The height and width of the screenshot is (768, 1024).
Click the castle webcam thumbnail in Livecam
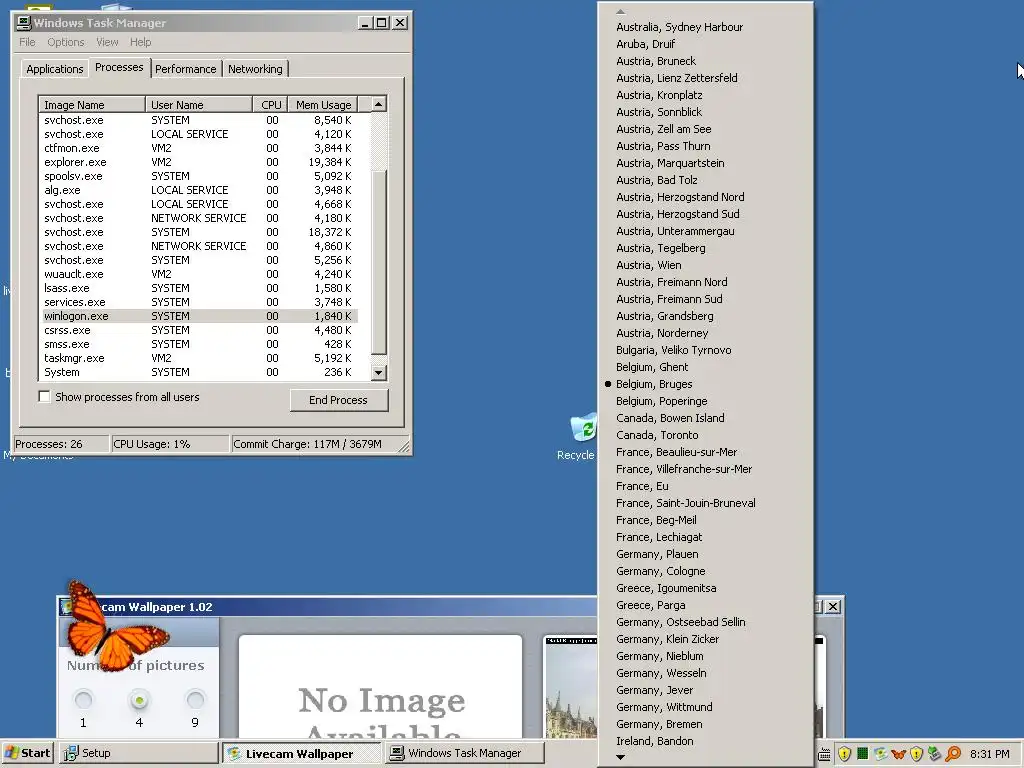pyautogui.click(x=571, y=687)
